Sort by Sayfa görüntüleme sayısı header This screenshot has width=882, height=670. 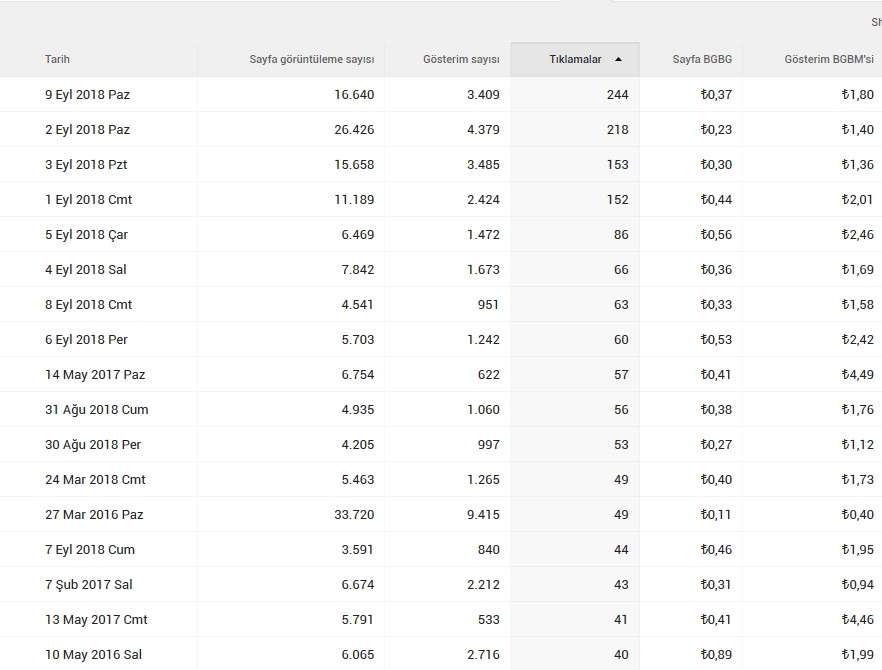point(312,59)
